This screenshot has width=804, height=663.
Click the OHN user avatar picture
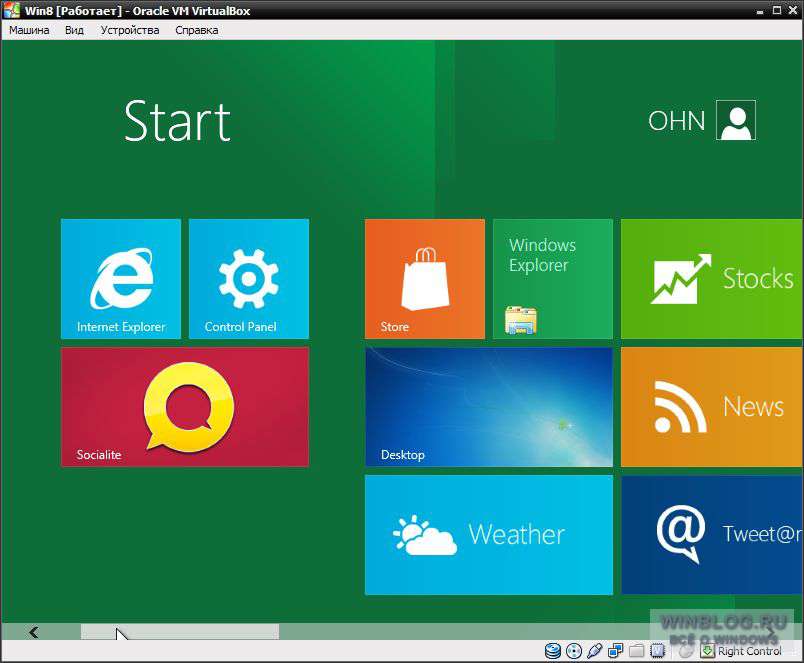pos(736,120)
